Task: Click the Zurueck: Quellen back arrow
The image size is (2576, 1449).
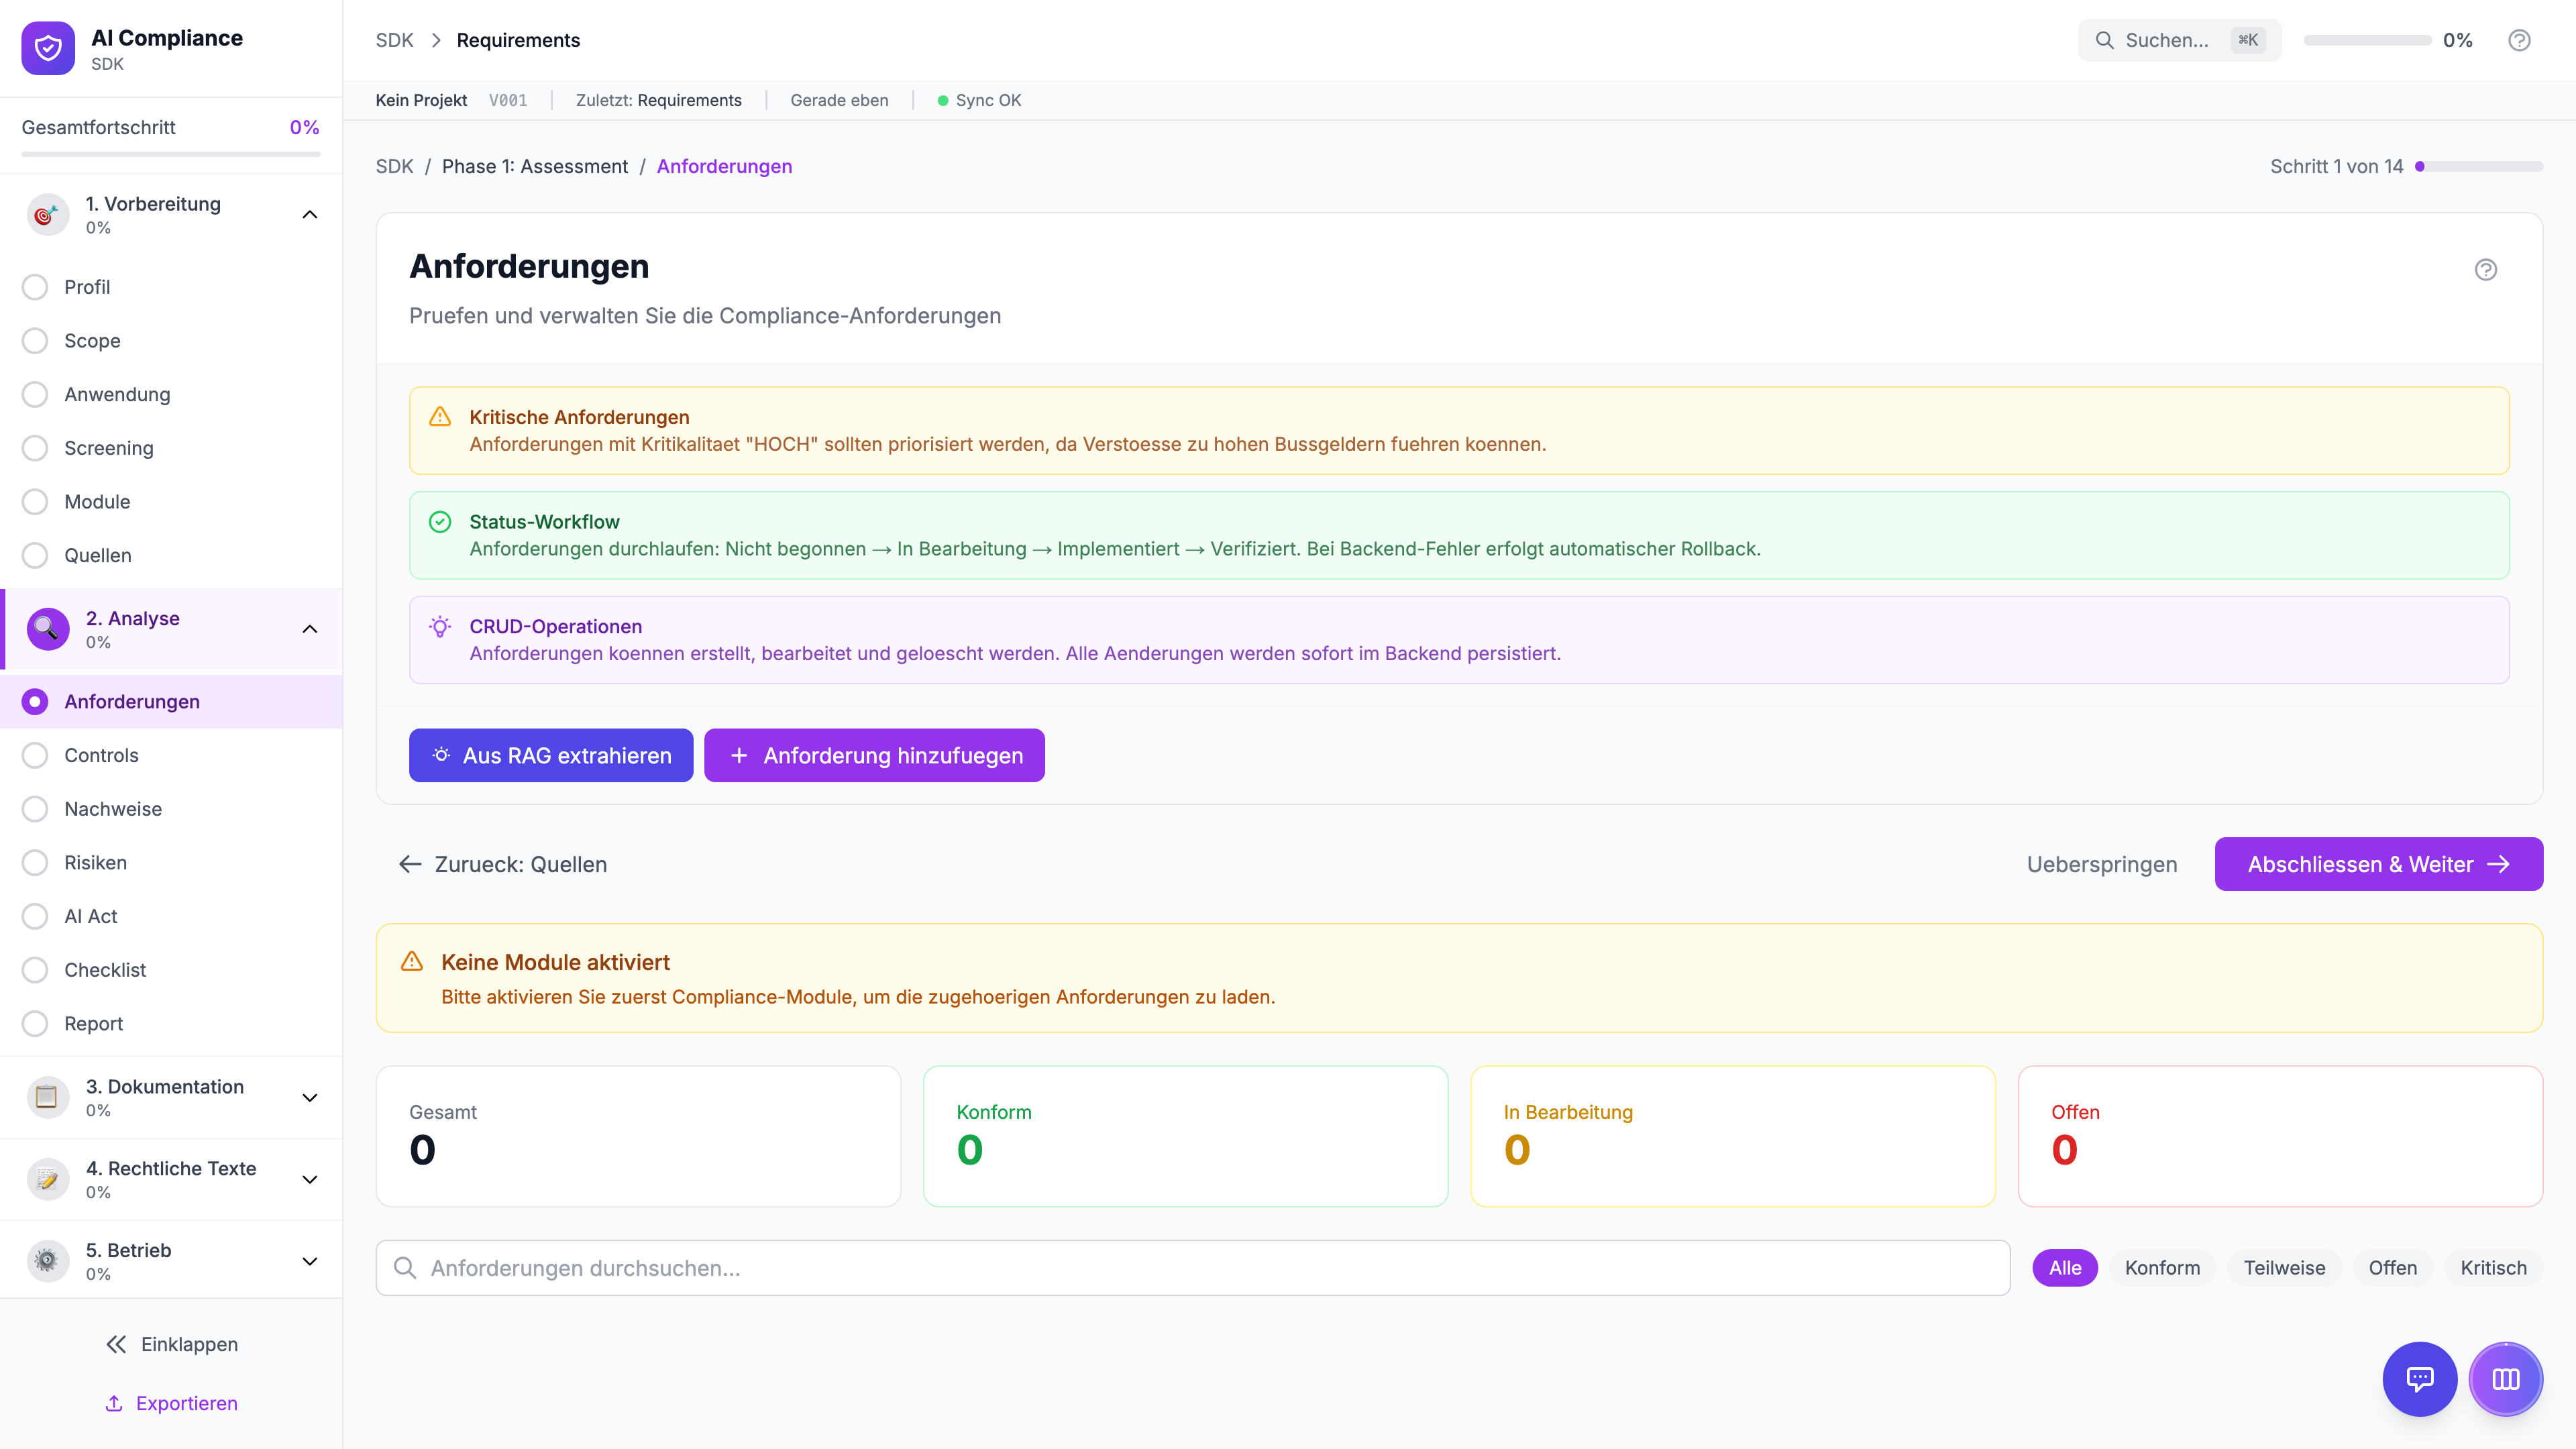Action: [410, 864]
